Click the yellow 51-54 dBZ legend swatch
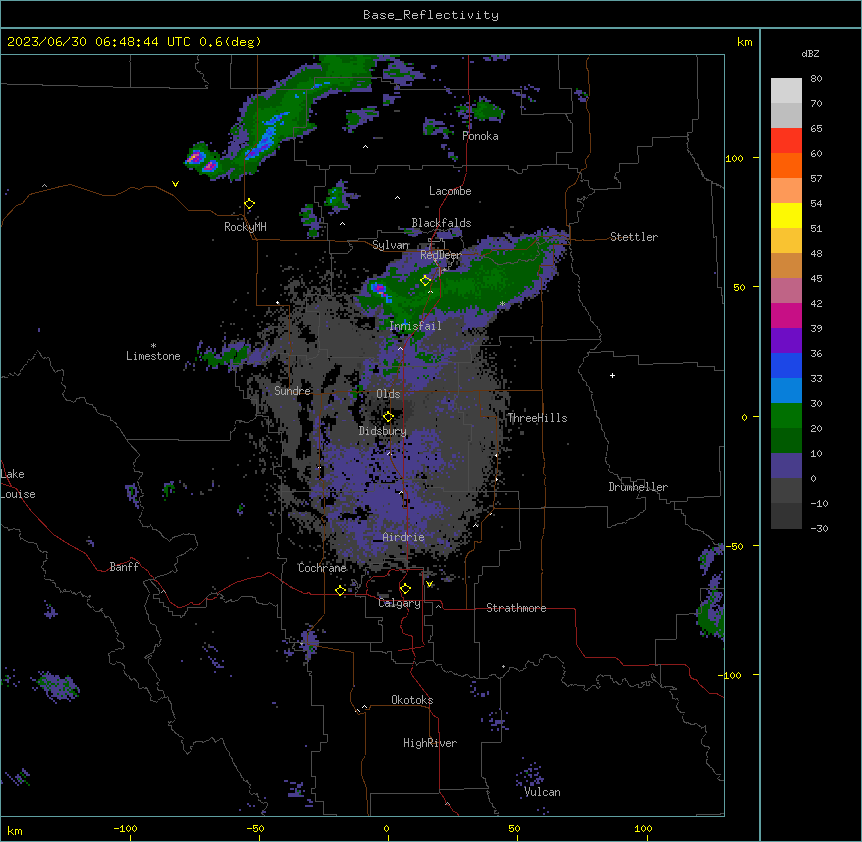The width and height of the screenshot is (862, 842). point(786,215)
